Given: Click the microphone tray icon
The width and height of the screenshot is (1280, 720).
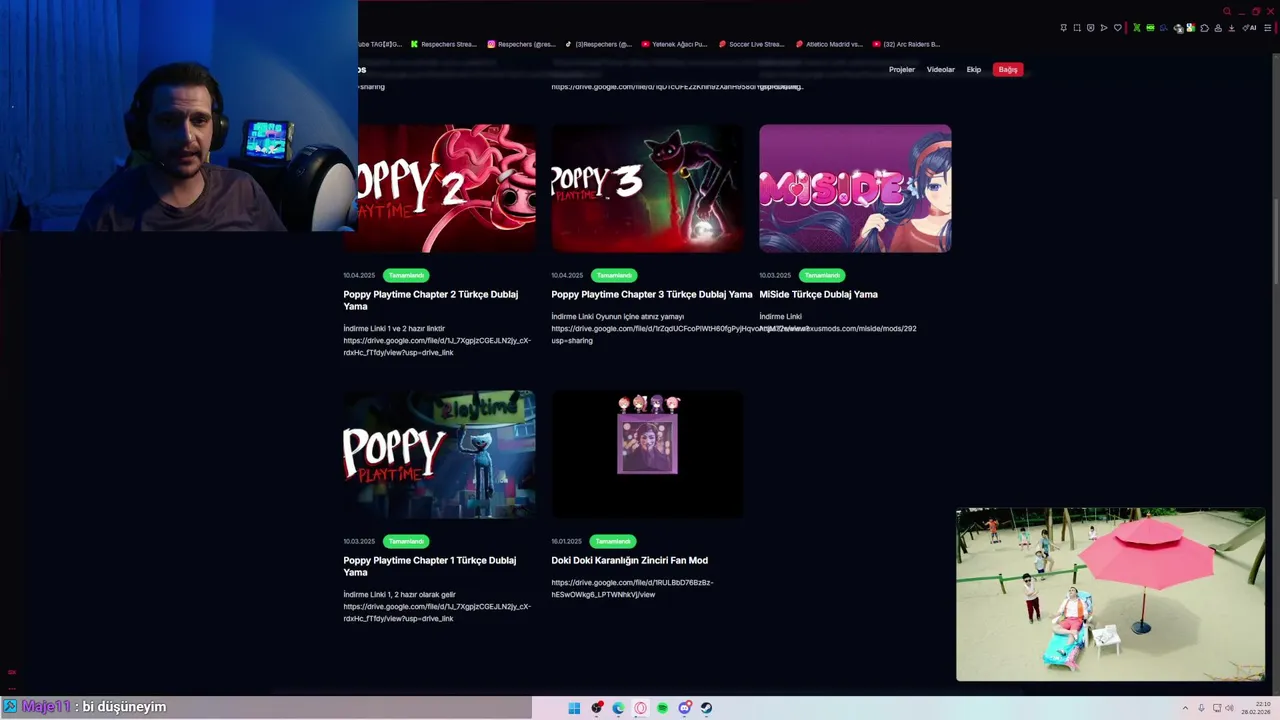Looking at the screenshot, I should [1201, 708].
